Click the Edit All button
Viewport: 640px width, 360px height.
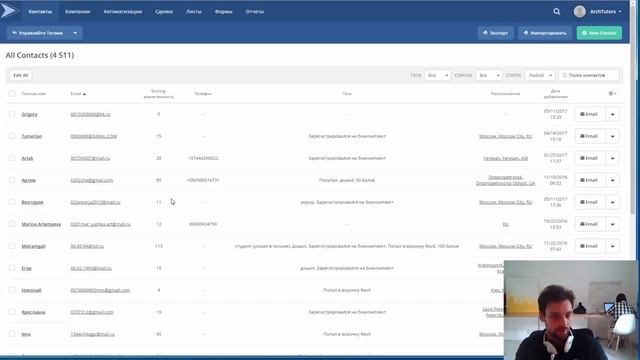click(x=21, y=75)
